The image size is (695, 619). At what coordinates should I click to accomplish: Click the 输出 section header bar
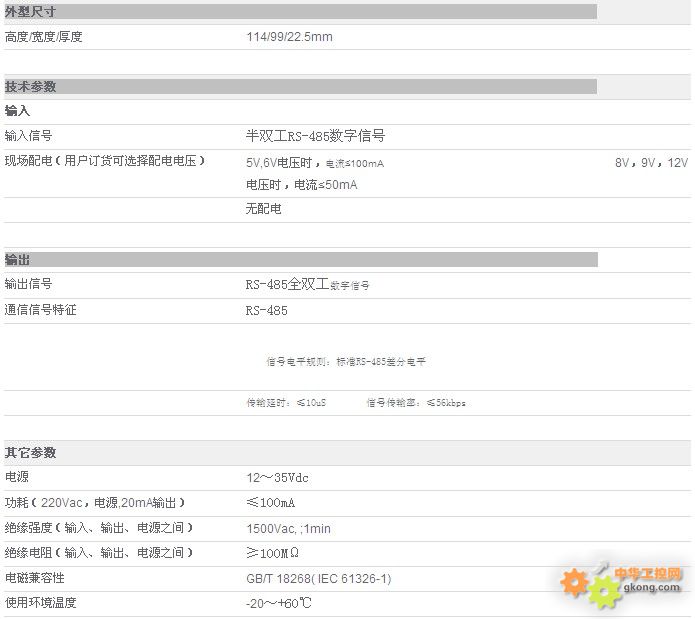tap(300, 260)
